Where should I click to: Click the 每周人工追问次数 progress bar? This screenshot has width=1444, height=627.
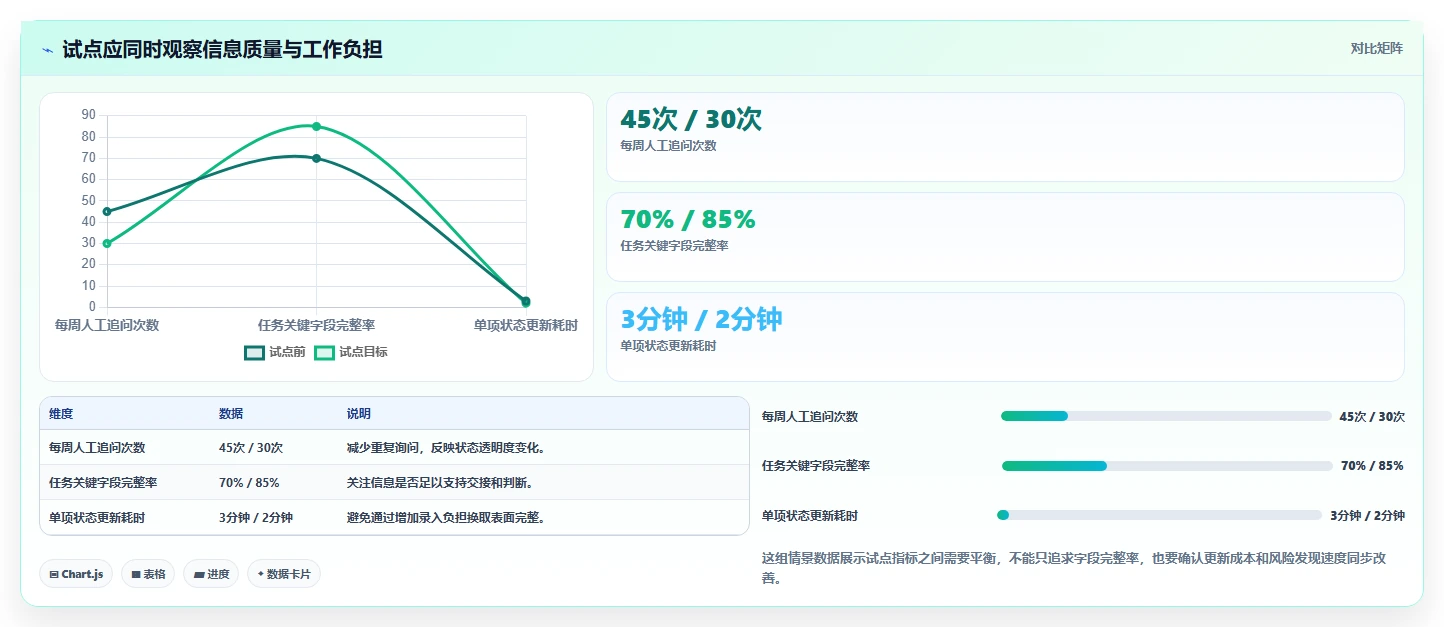pos(1166,416)
